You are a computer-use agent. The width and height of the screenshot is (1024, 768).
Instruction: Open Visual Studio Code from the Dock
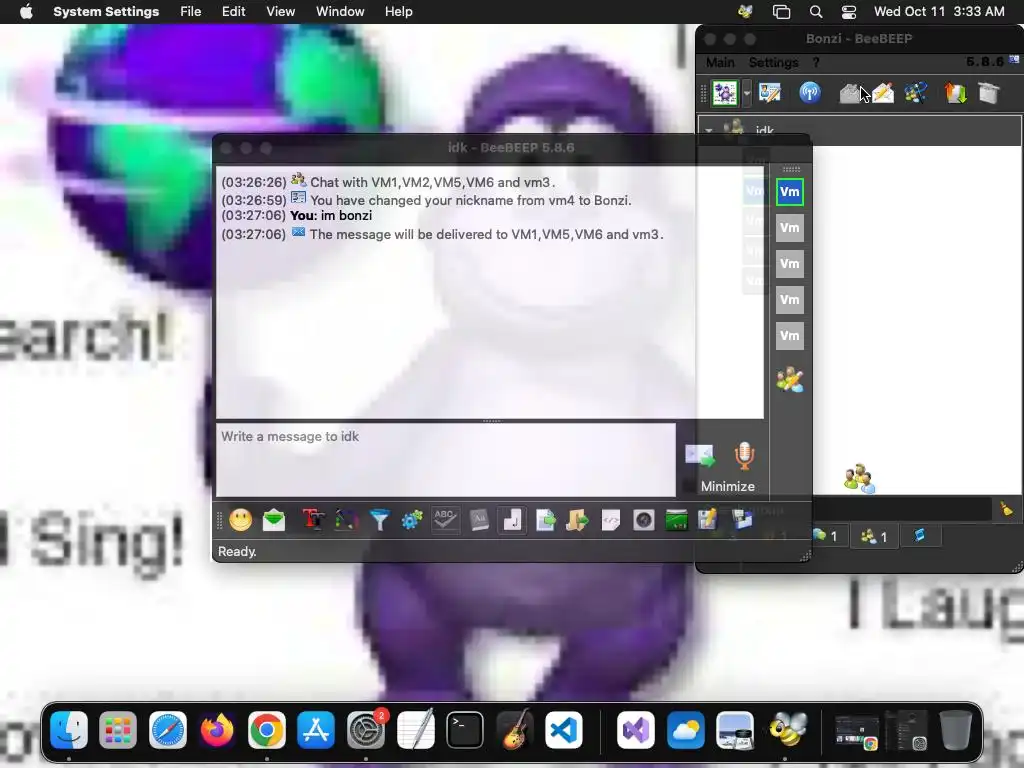[564, 730]
